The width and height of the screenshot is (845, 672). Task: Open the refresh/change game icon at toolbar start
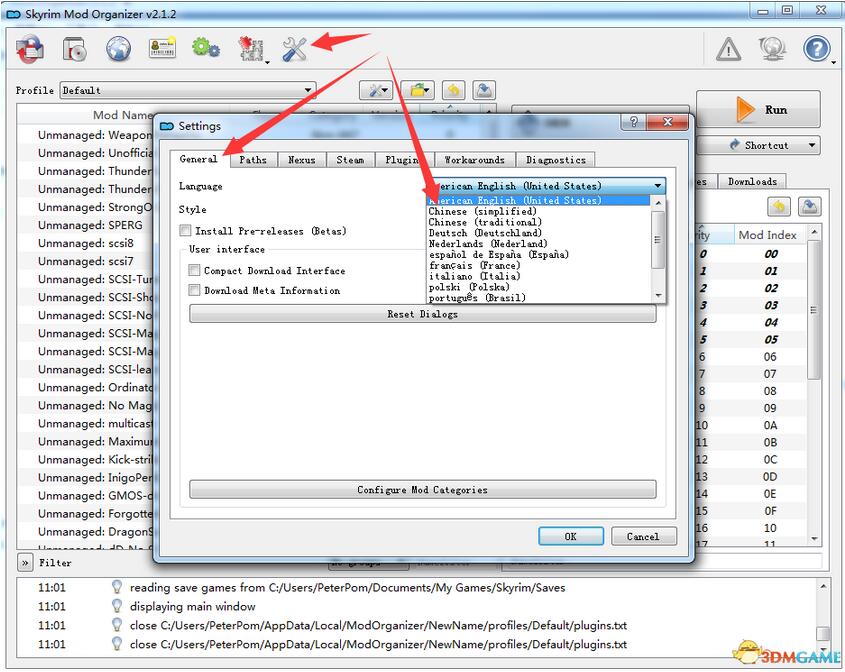pos(30,49)
